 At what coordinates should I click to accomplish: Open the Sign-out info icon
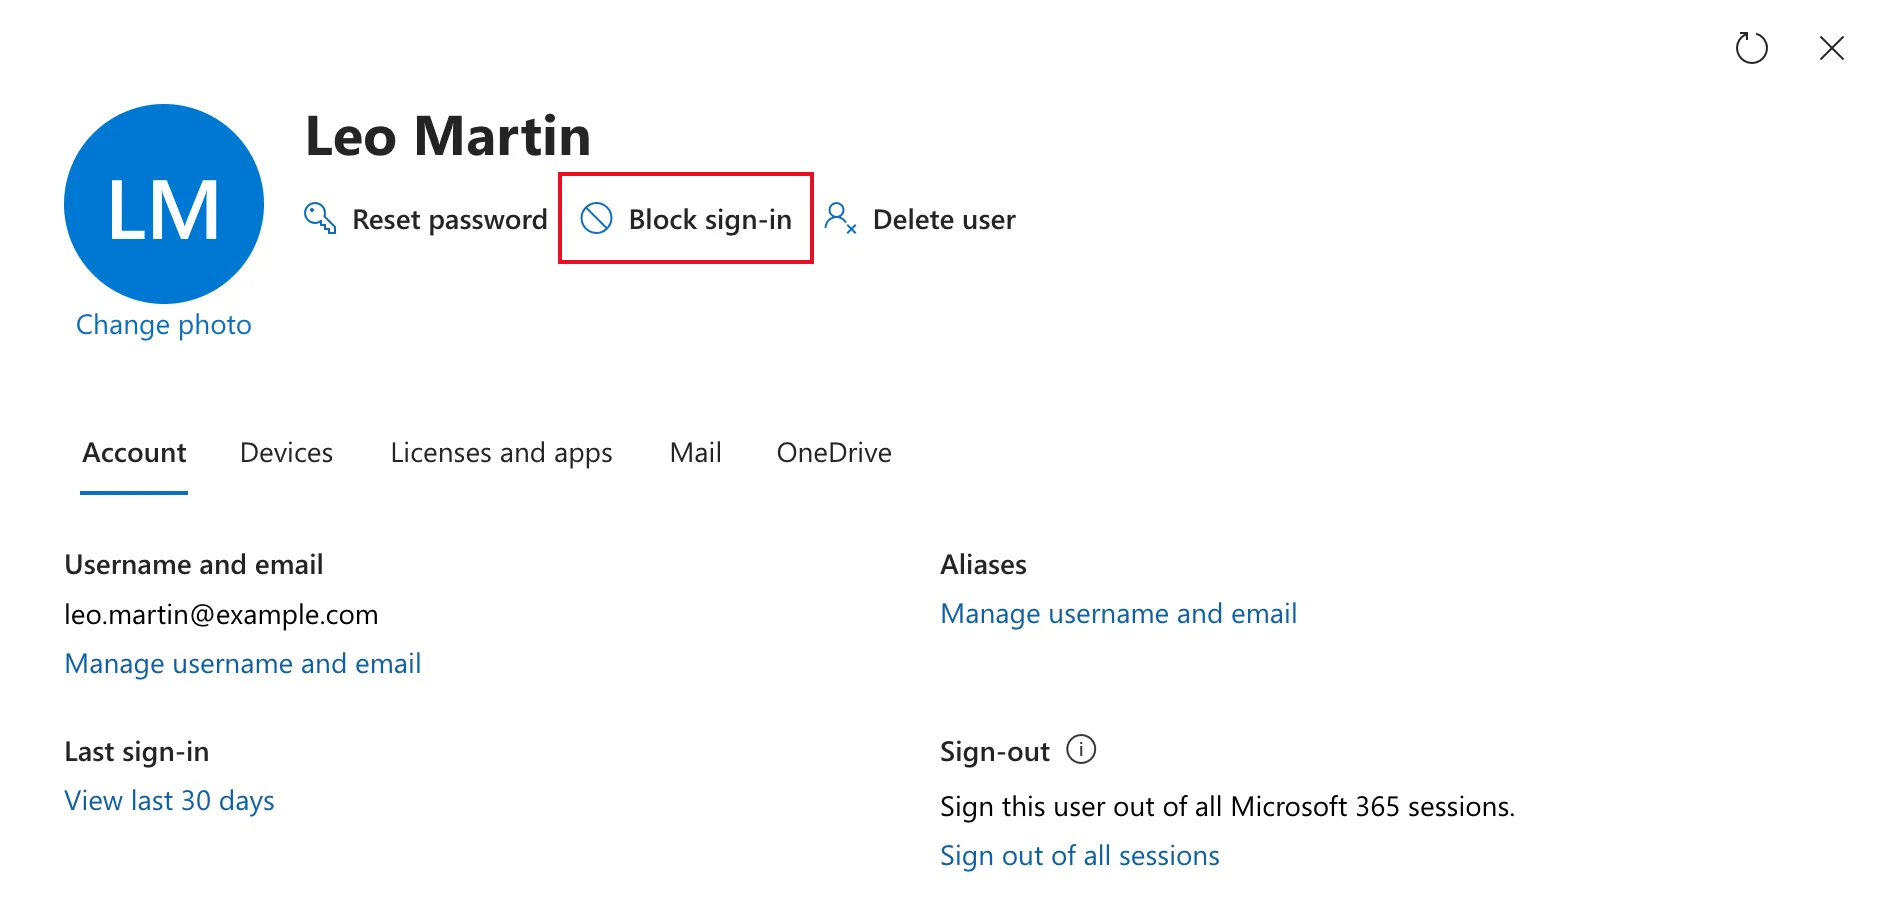click(x=1081, y=749)
